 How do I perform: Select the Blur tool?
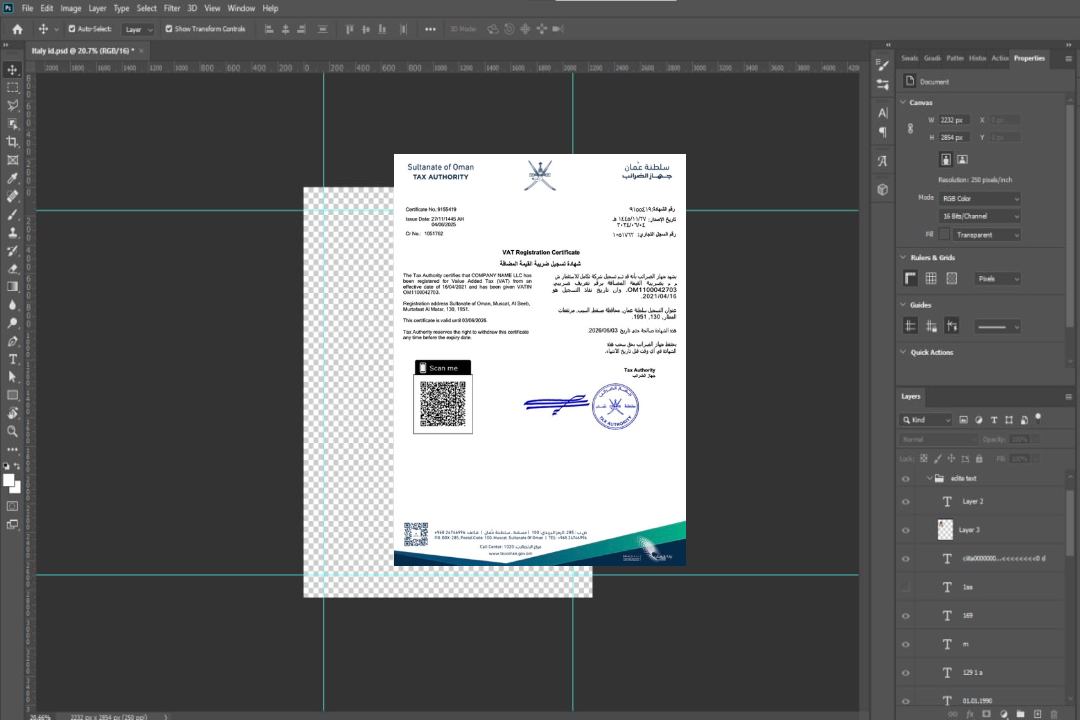[x=12, y=305]
